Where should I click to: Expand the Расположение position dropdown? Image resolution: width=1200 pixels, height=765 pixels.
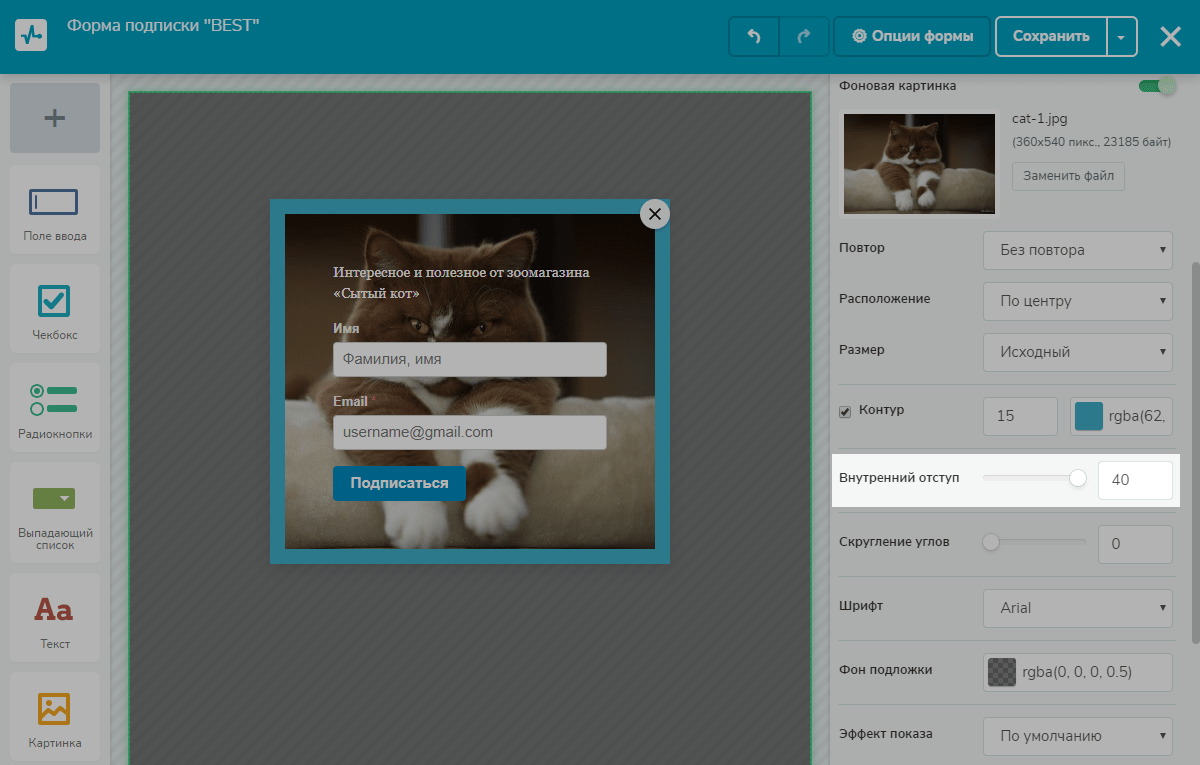pyautogui.click(x=1077, y=301)
